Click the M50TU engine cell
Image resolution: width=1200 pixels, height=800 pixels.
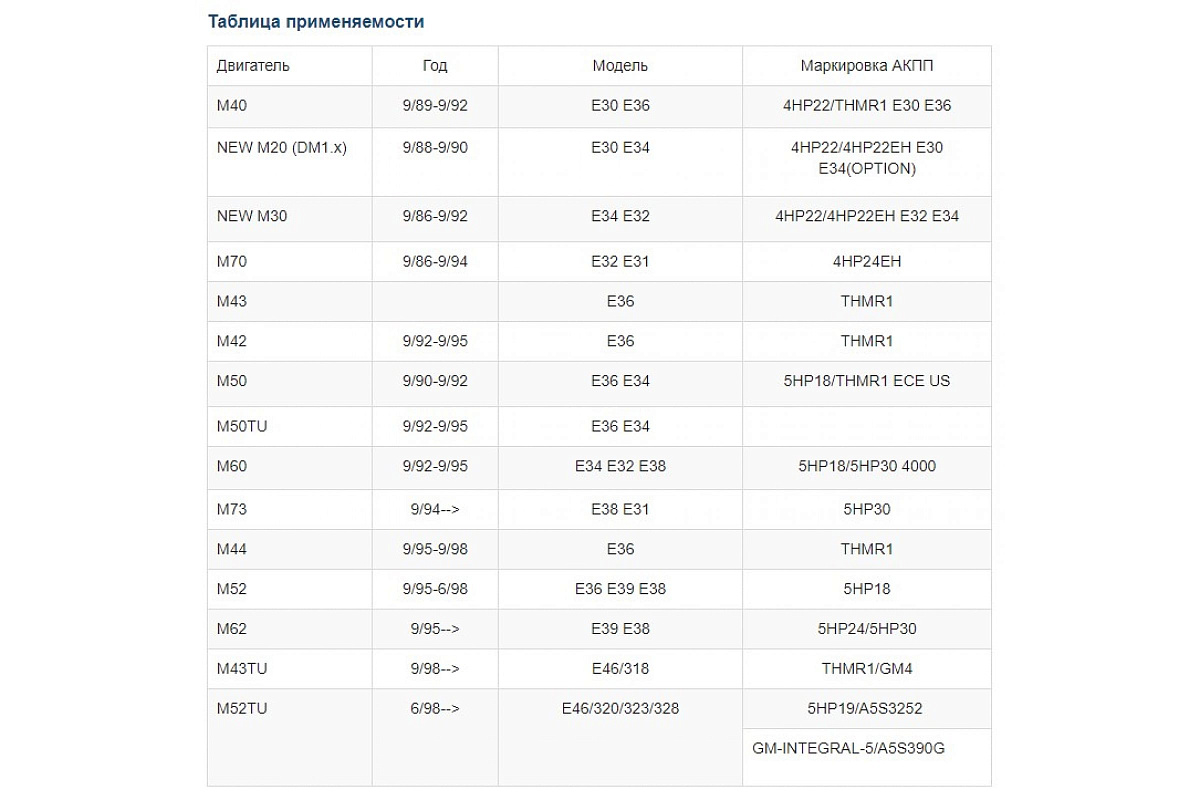[x=242, y=426]
